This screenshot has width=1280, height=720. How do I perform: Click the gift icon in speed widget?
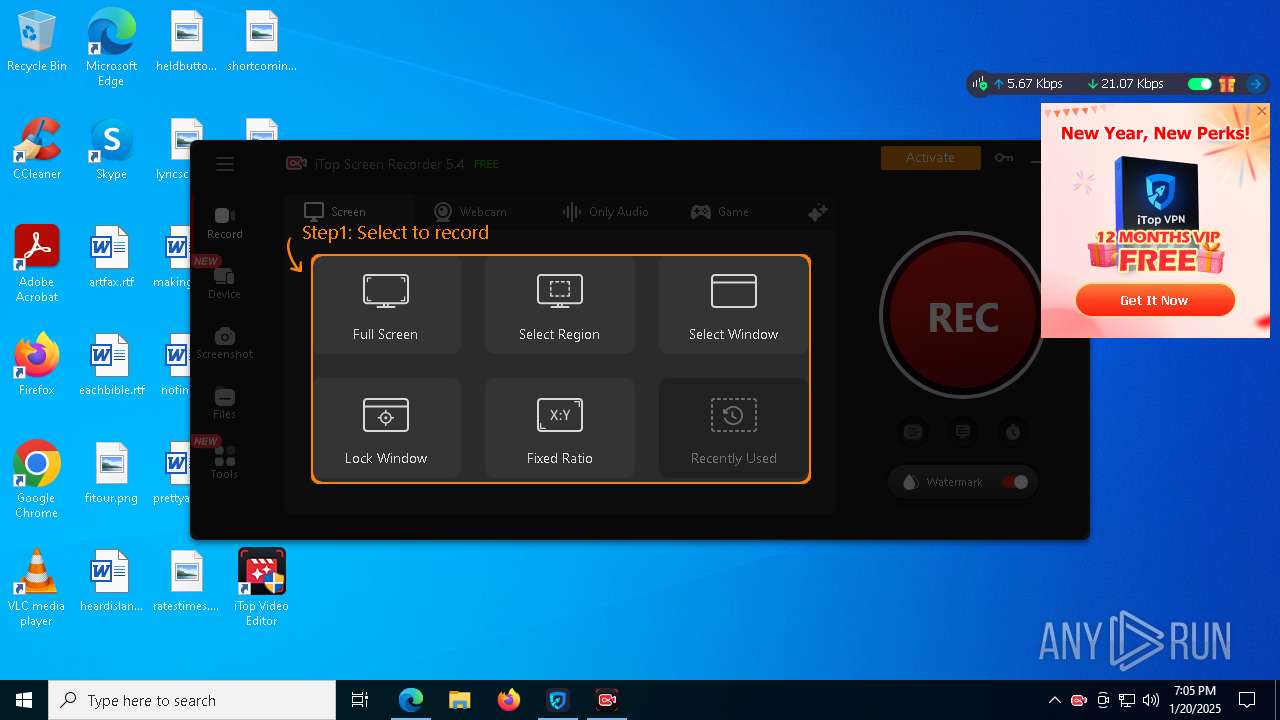click(1227, 84)
